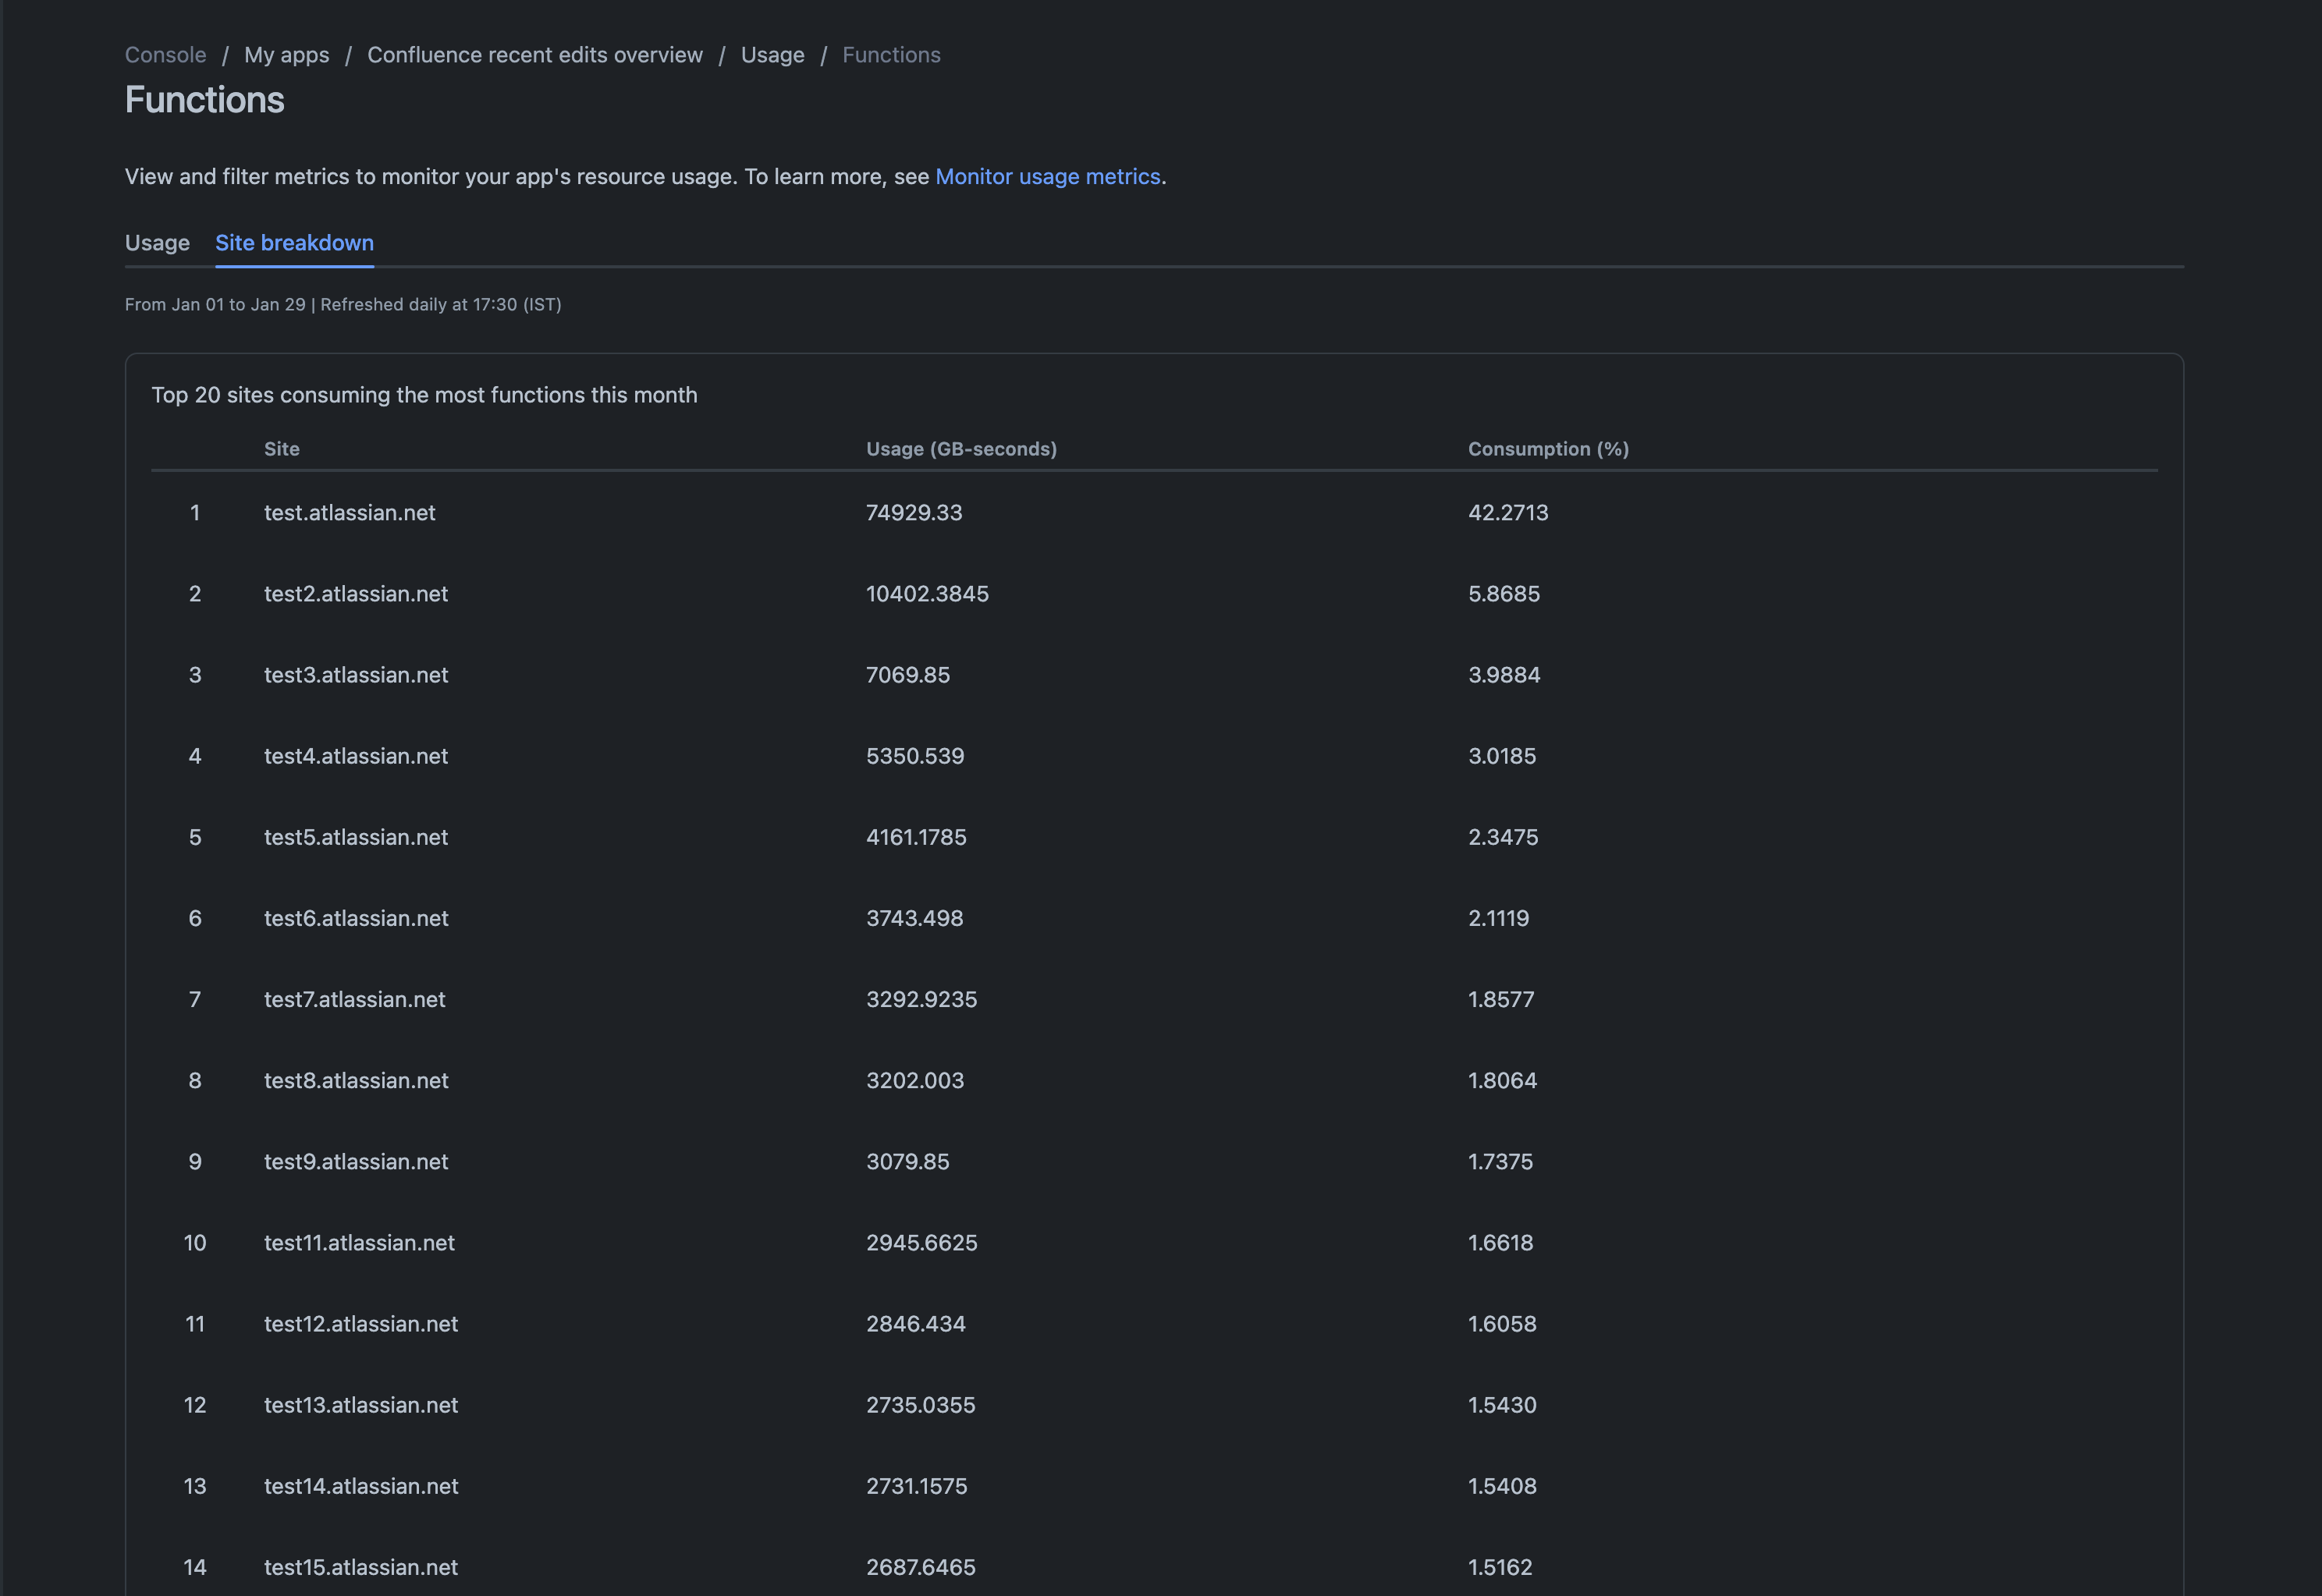Select test11.atlassian.net site name
The height and width of the screenshot is (1596, 2322).
[359, 1242]
